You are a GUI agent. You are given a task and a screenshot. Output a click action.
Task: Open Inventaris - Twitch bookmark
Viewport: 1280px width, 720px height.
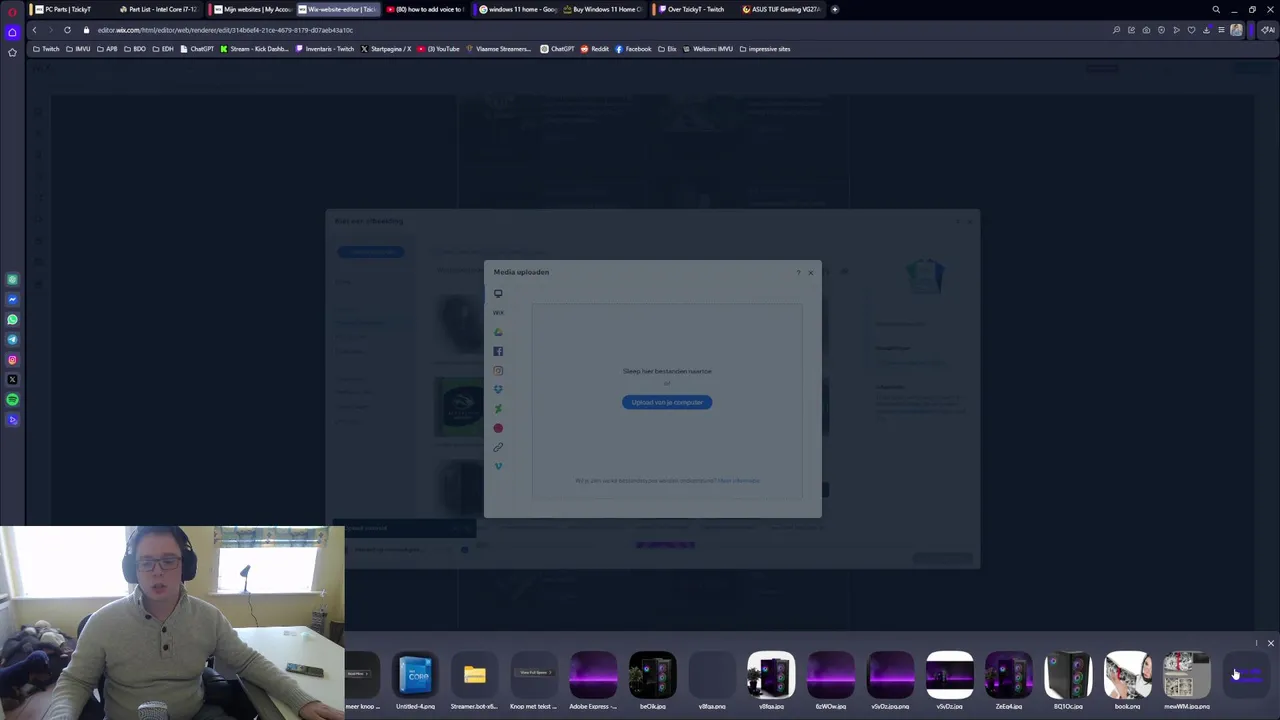coord(325,49)
